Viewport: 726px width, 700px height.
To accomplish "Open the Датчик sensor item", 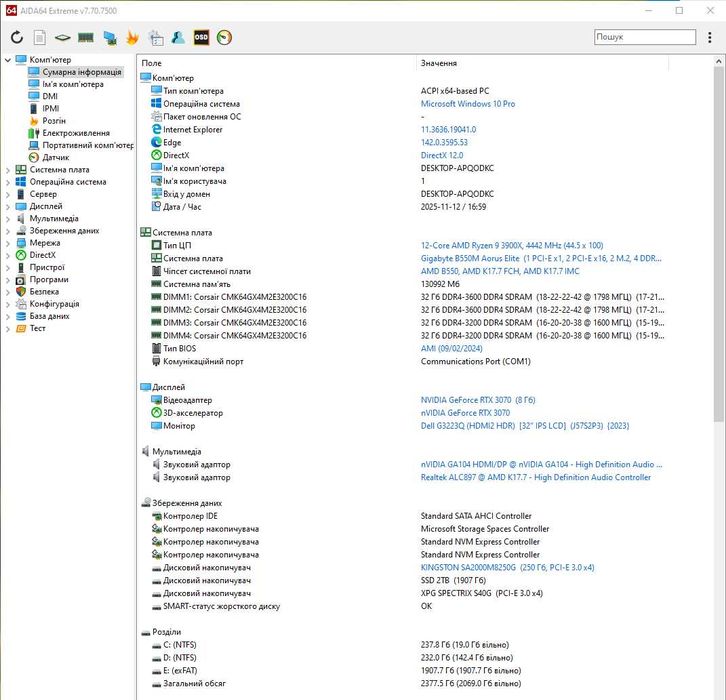I will coord(56,157).
